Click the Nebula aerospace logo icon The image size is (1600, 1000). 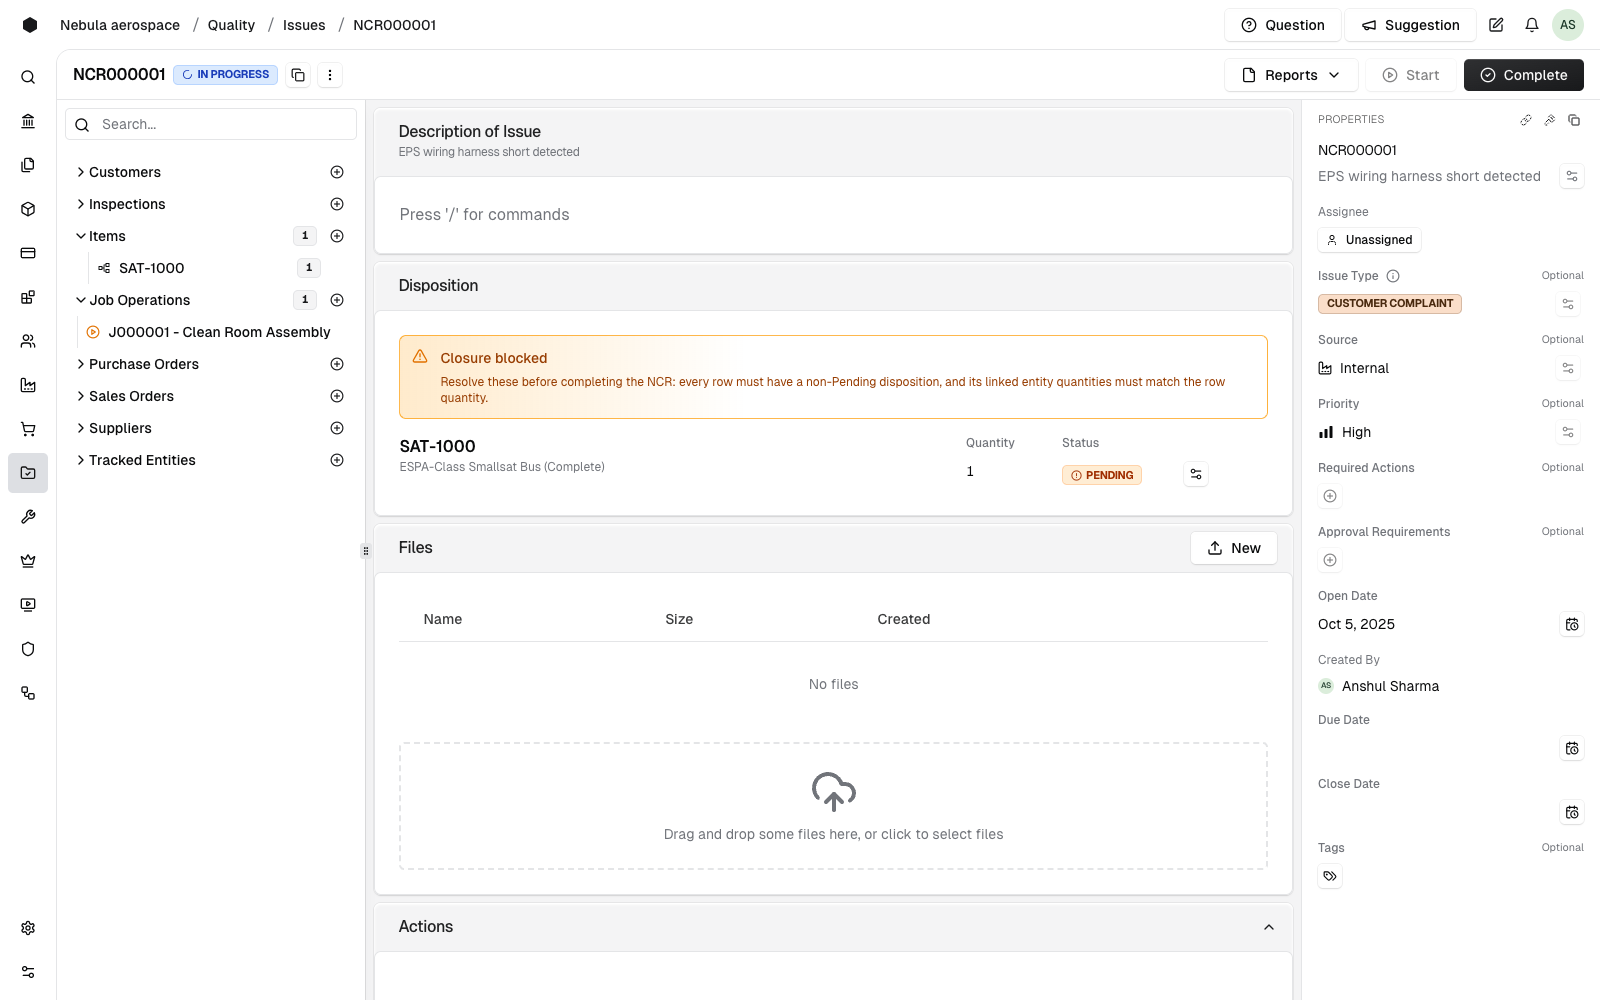[30, 25]
